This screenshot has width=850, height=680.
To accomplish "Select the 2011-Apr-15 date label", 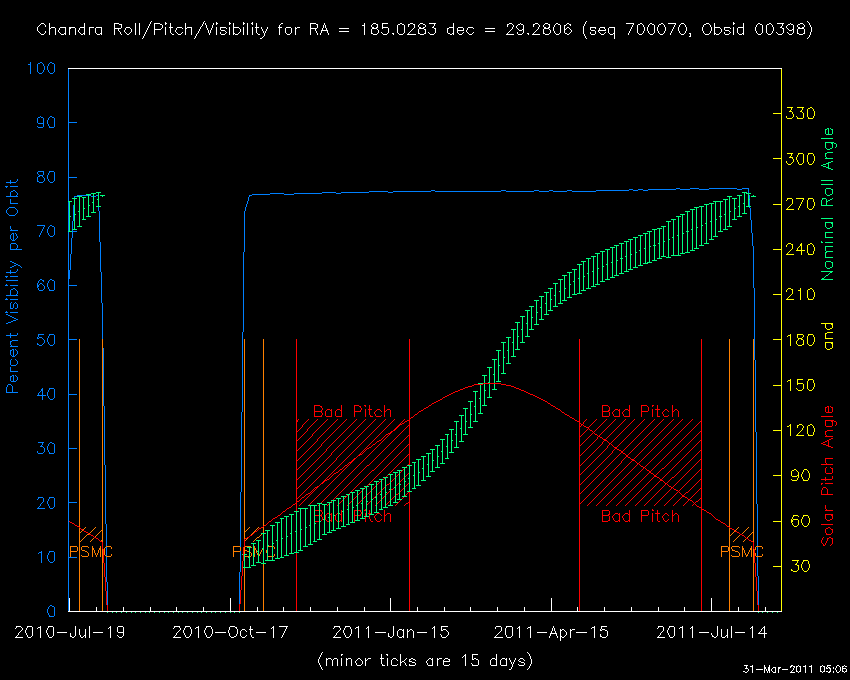I will coord(551,632).
